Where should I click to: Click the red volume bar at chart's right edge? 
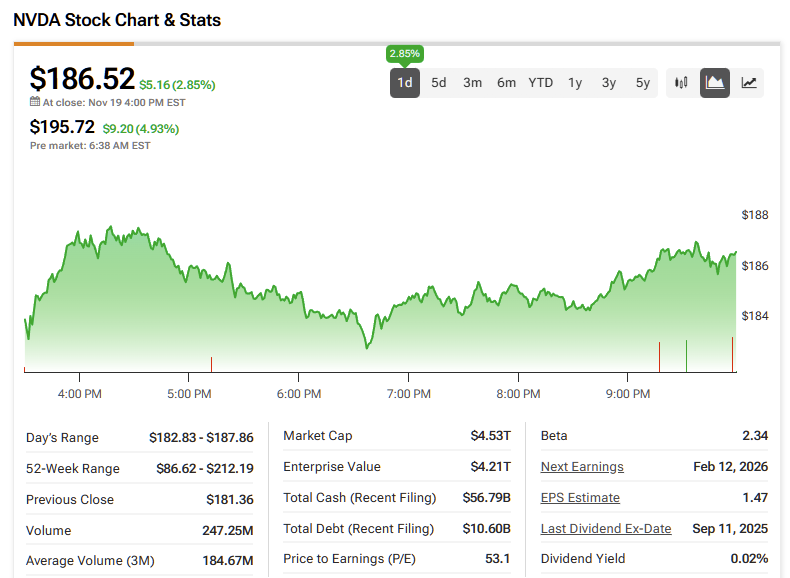point(733,355)
